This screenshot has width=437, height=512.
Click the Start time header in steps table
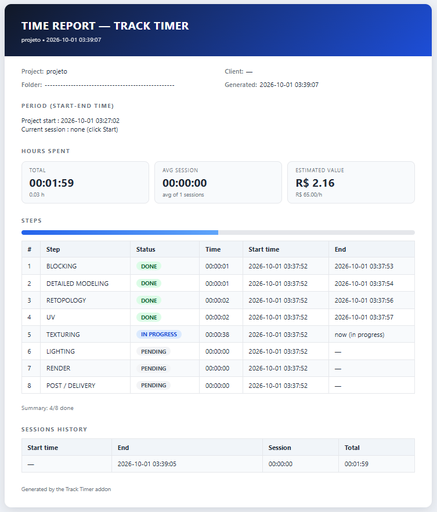coord(264,249)
